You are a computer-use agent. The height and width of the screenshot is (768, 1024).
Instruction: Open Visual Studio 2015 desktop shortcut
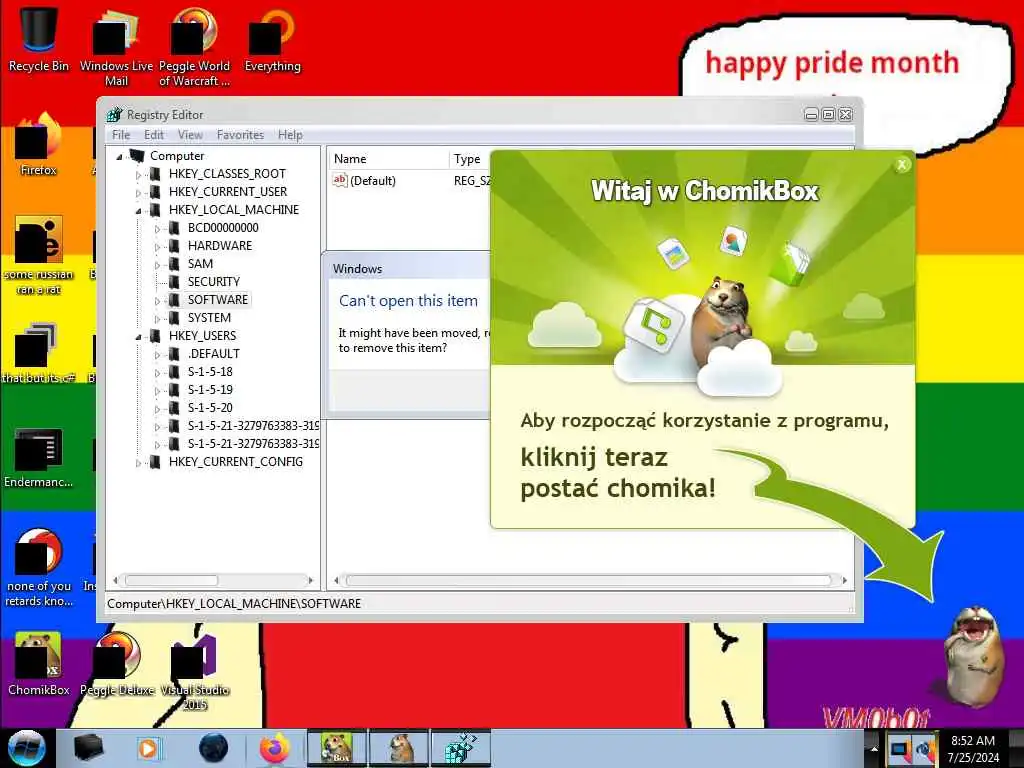(x=194, y=673)
